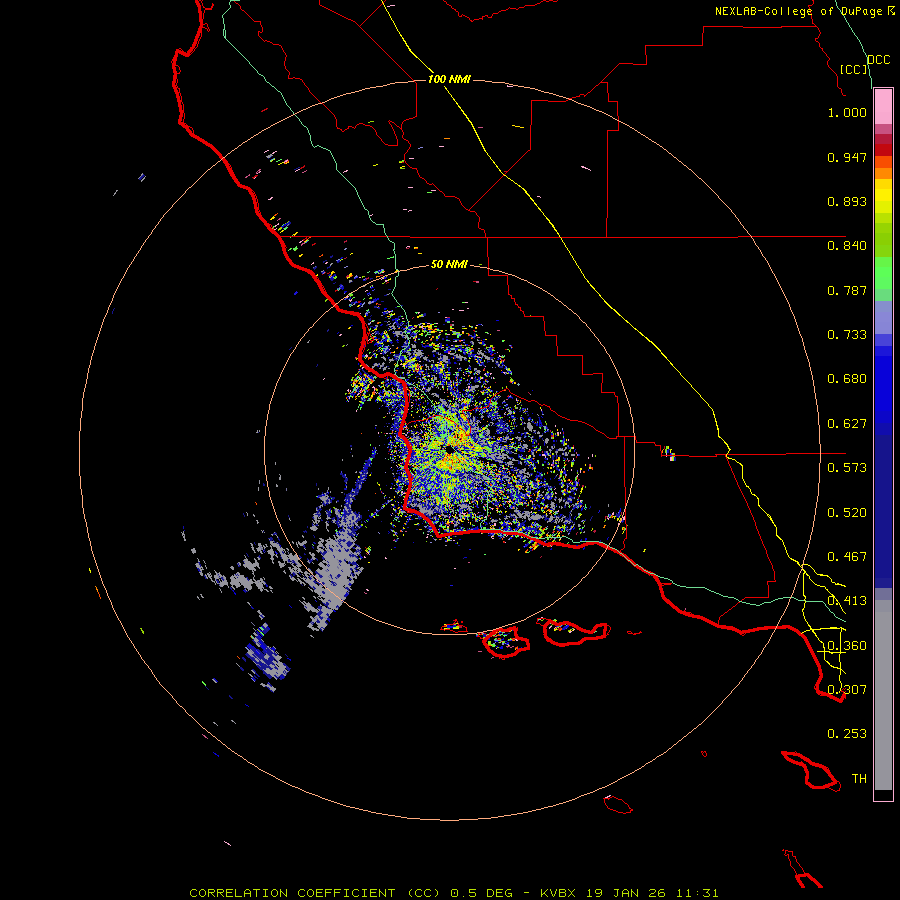
Task: Pick the gray swatch near scale bottom
Action: (883, 695)
